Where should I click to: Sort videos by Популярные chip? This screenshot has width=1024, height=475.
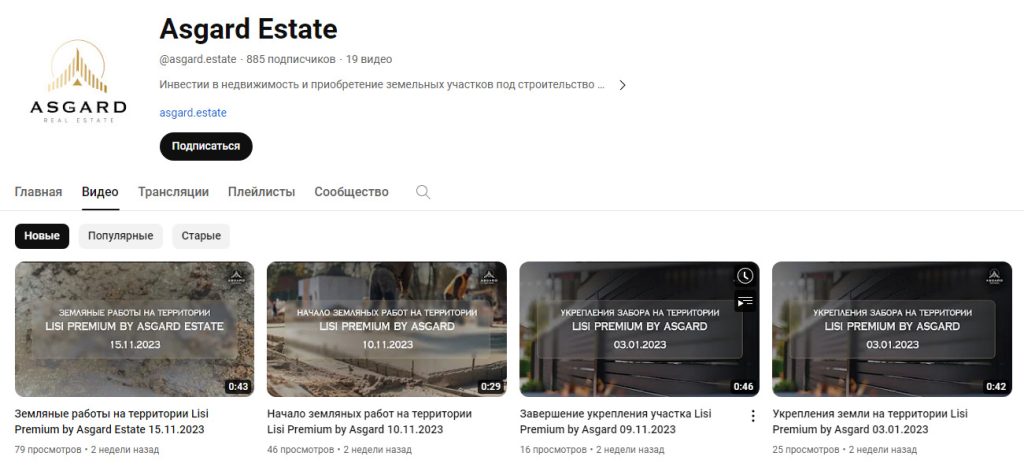pyautogui.click(x=121, y=236)
